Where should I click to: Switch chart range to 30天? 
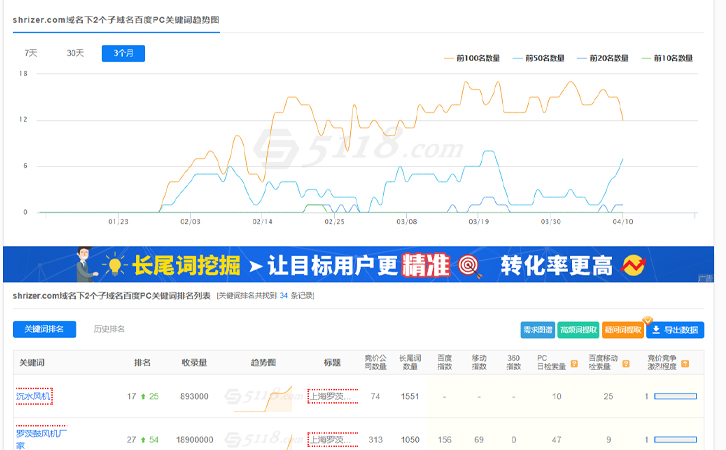(x=76, y=53)
